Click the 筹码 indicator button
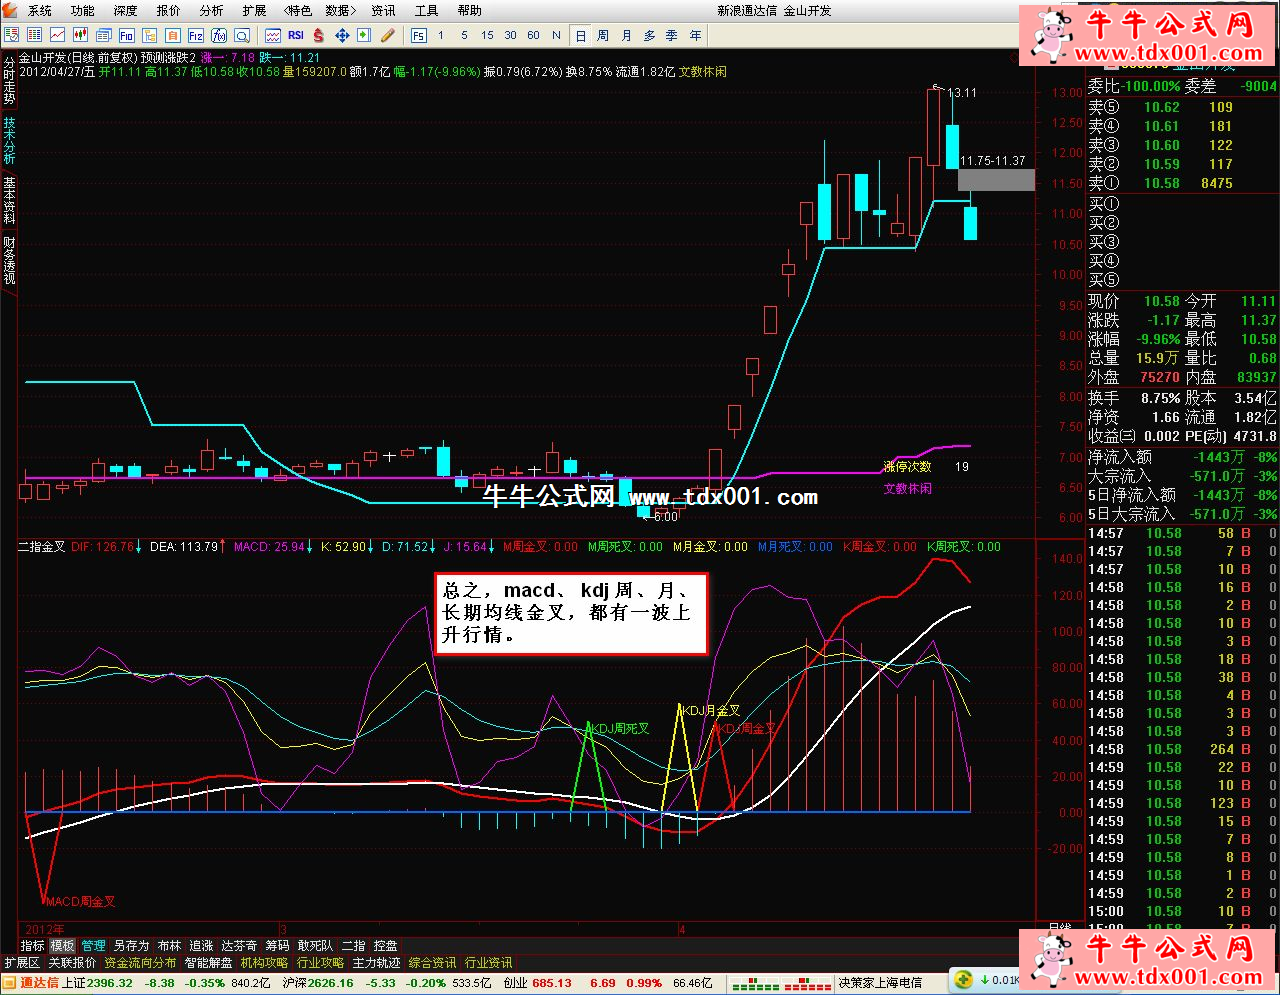 pos(277,945)
